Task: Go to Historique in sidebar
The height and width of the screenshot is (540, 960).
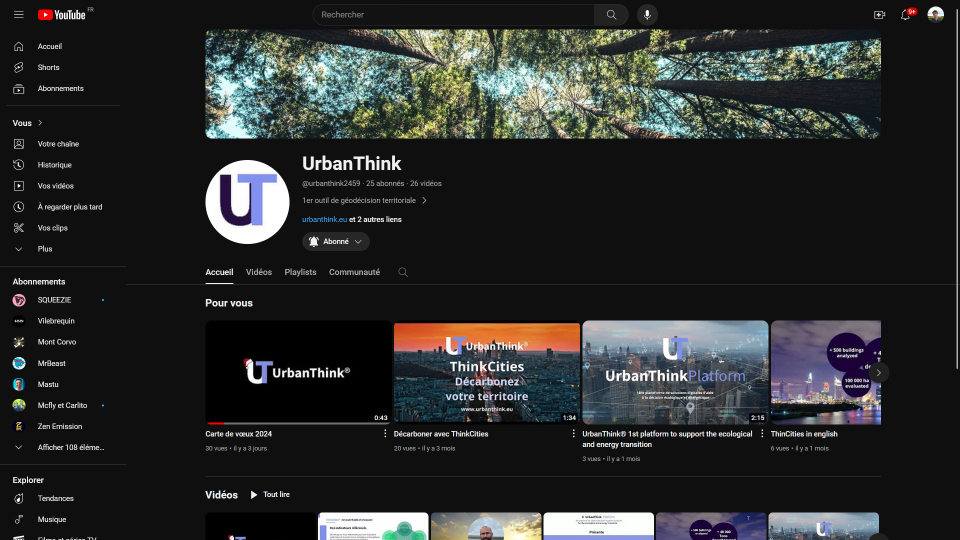Action: point(54,165)
